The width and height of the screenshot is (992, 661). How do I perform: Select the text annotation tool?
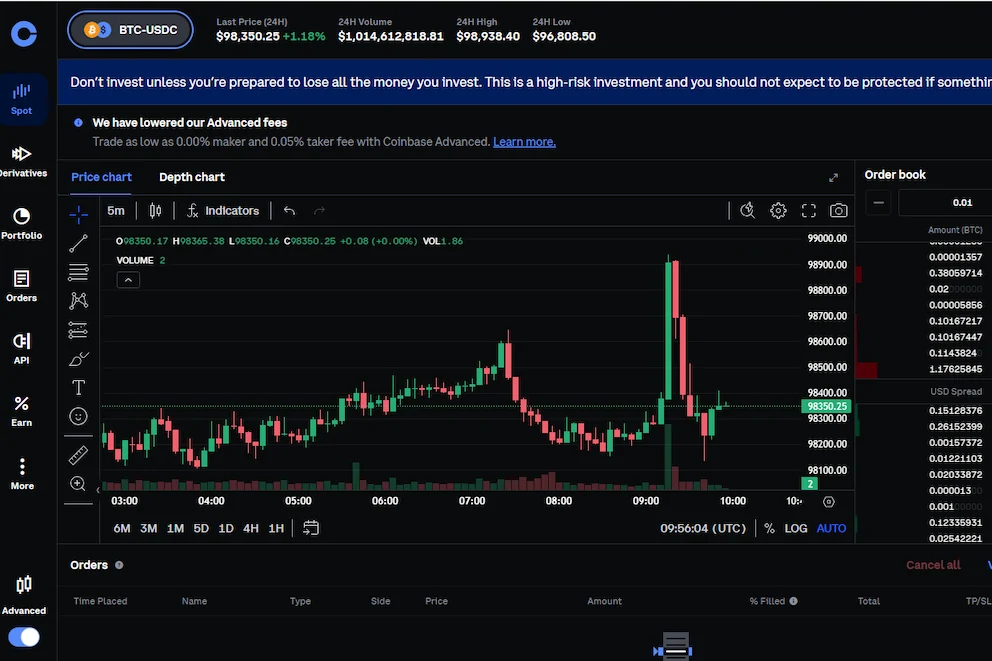tap(78, 388)
